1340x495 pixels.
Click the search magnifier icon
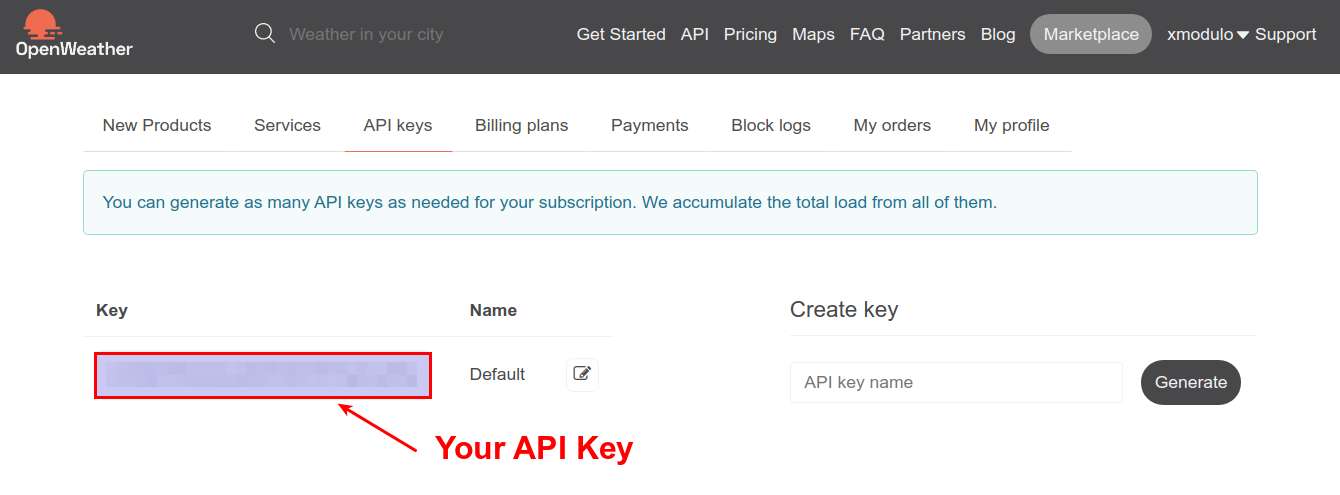(x=265, y=33)
